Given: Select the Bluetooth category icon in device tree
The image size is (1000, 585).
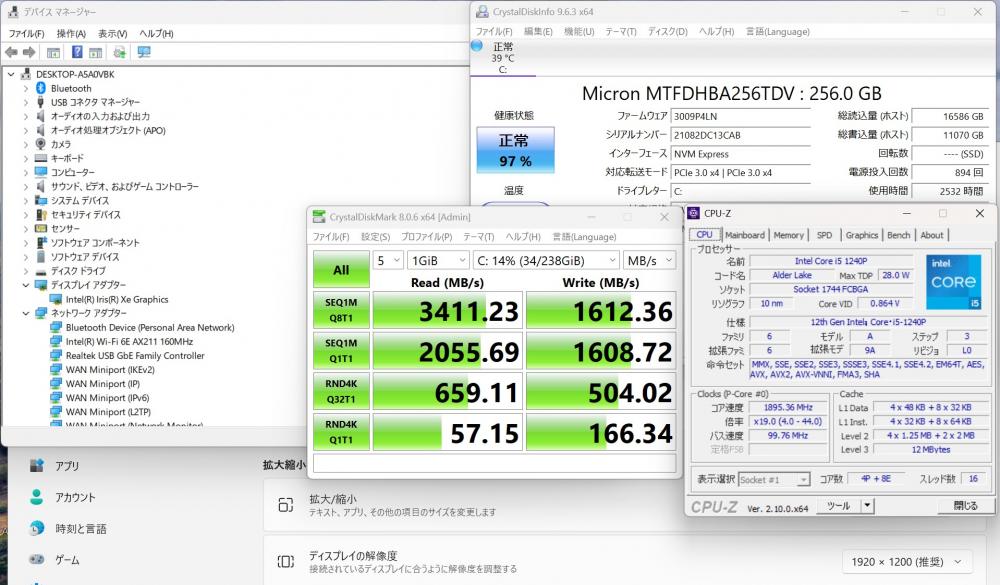Looking at the screenshot, I should (x=41, y=88).
